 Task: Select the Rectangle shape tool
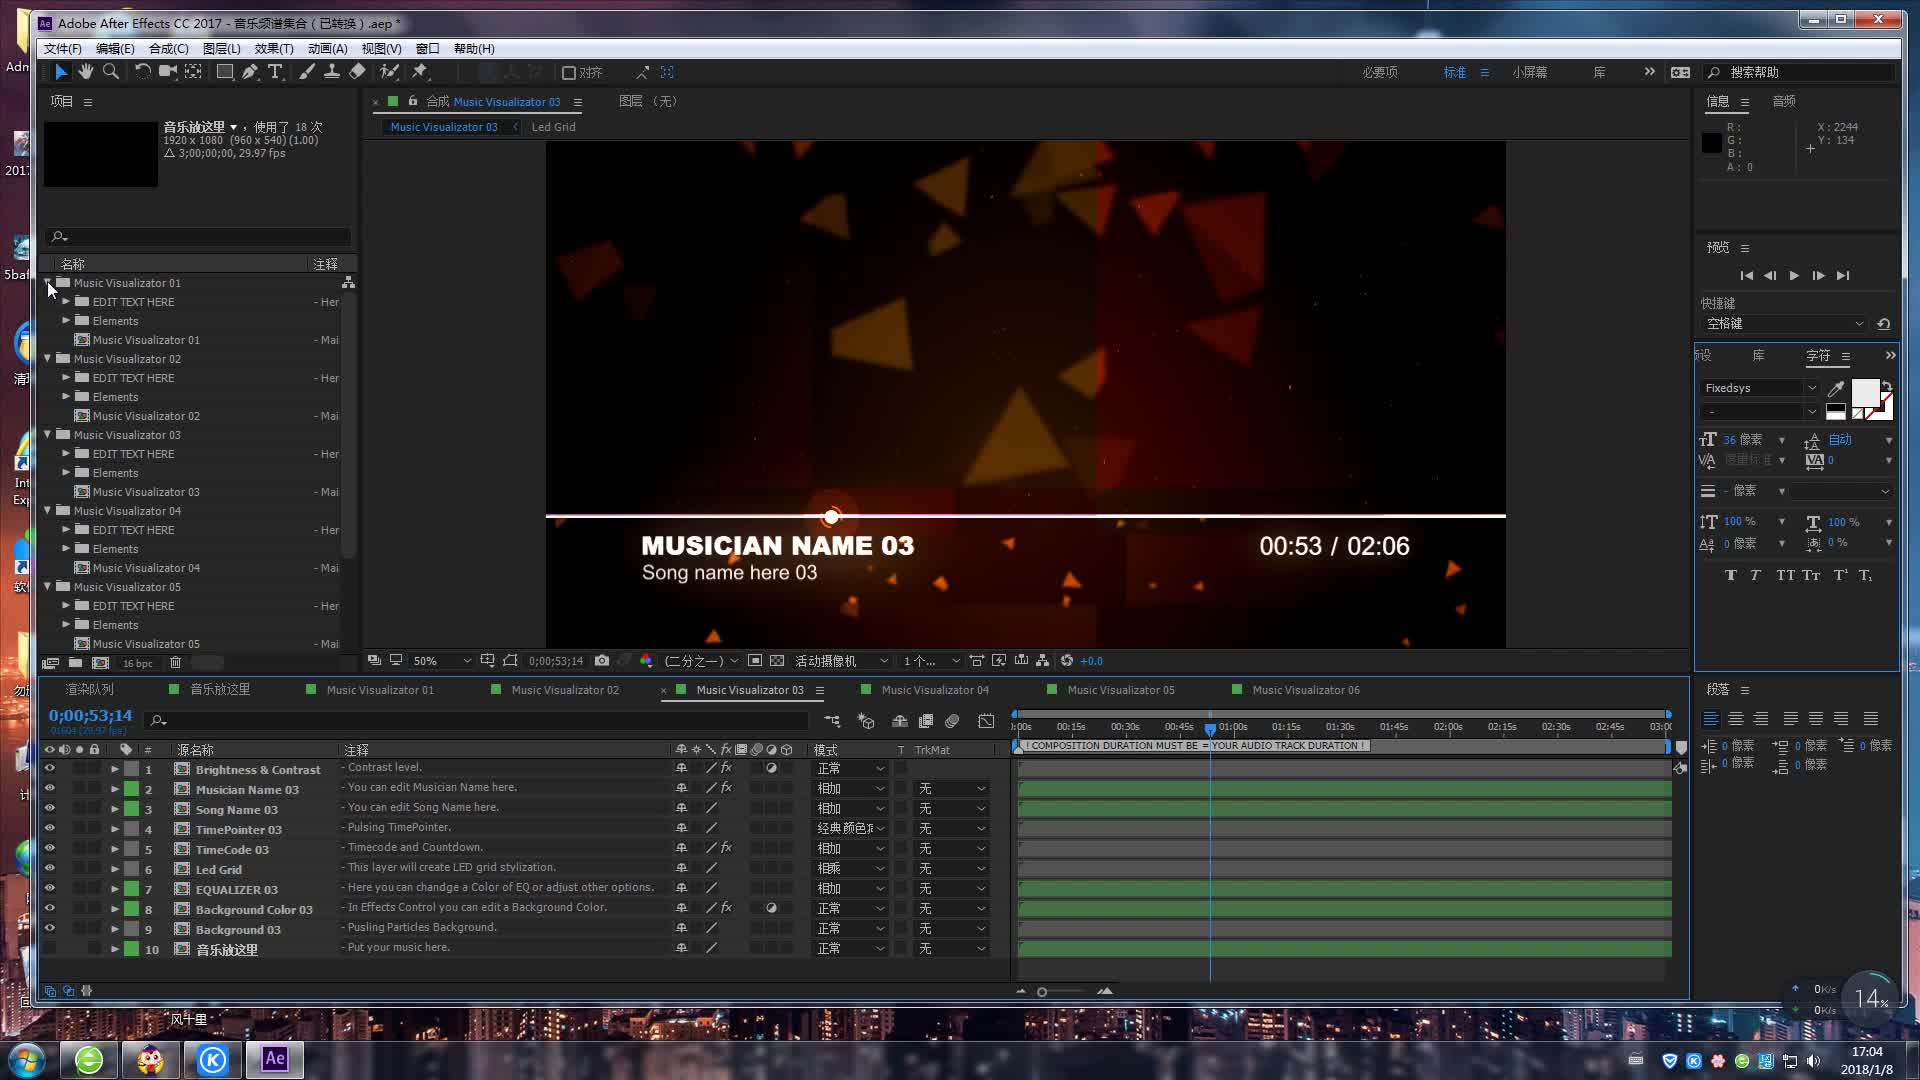[x=225, y=72]
